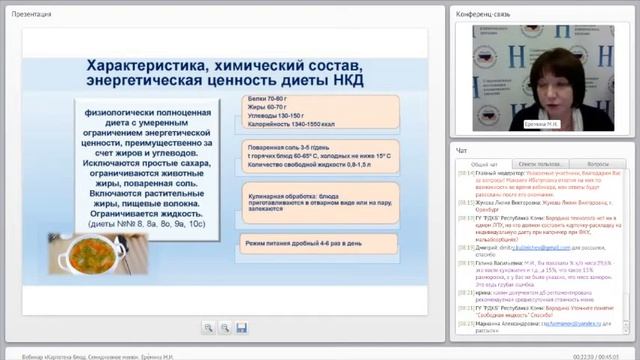
Task: Click the Конференц-связь panel title
Action: [x=483, y=14]
